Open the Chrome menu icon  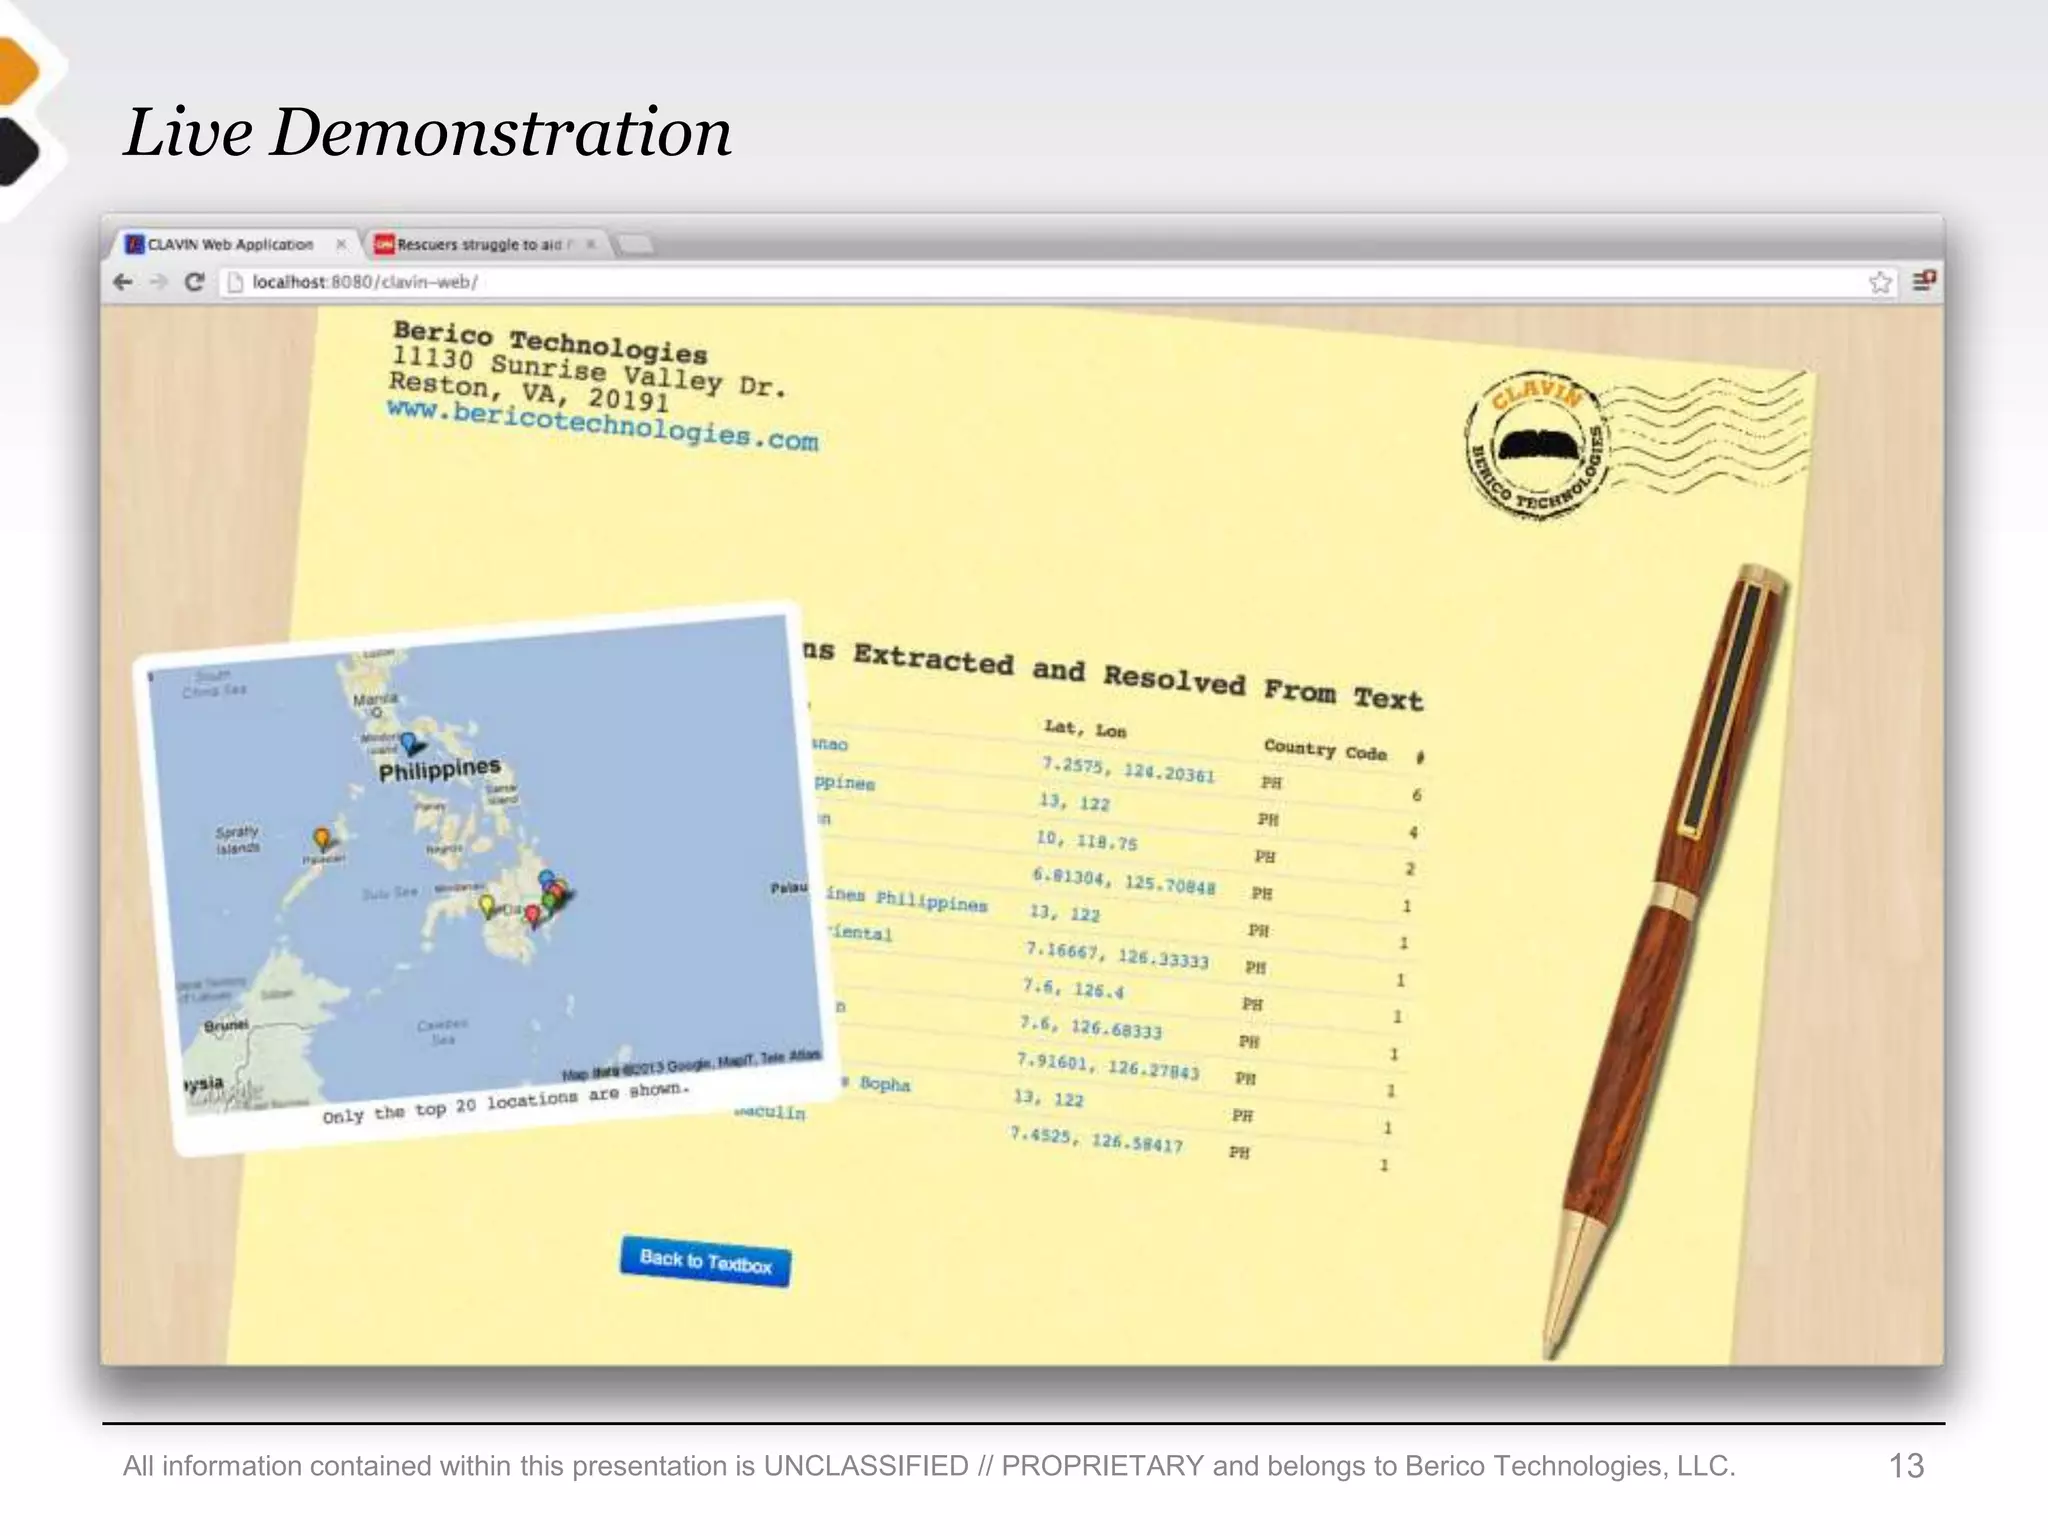[x=1924, y=281]
